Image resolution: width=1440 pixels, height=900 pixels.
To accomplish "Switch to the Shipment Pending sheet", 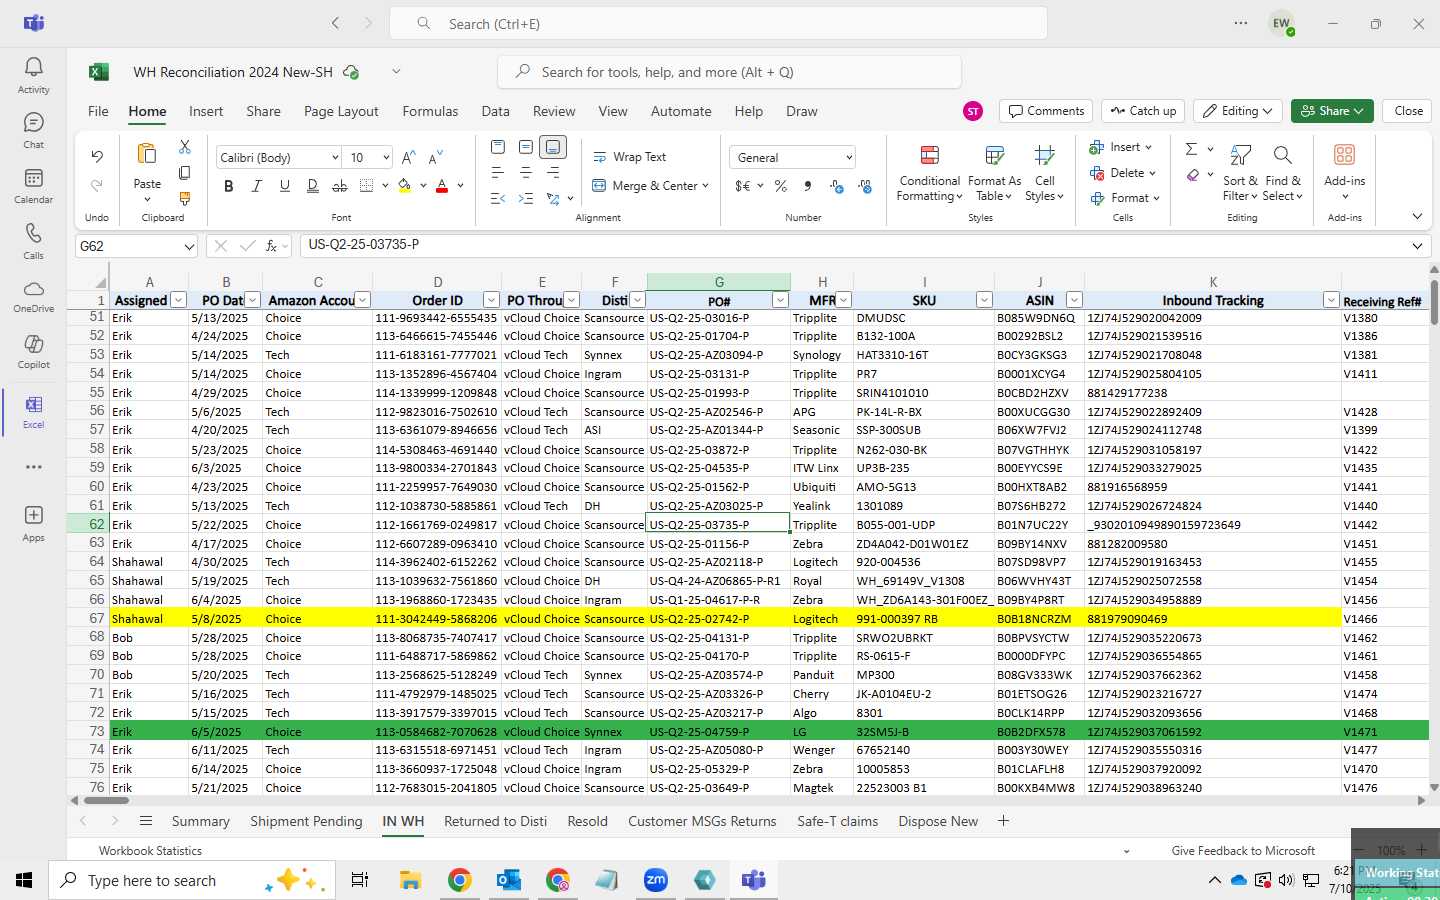I will [x=306, y=821].
